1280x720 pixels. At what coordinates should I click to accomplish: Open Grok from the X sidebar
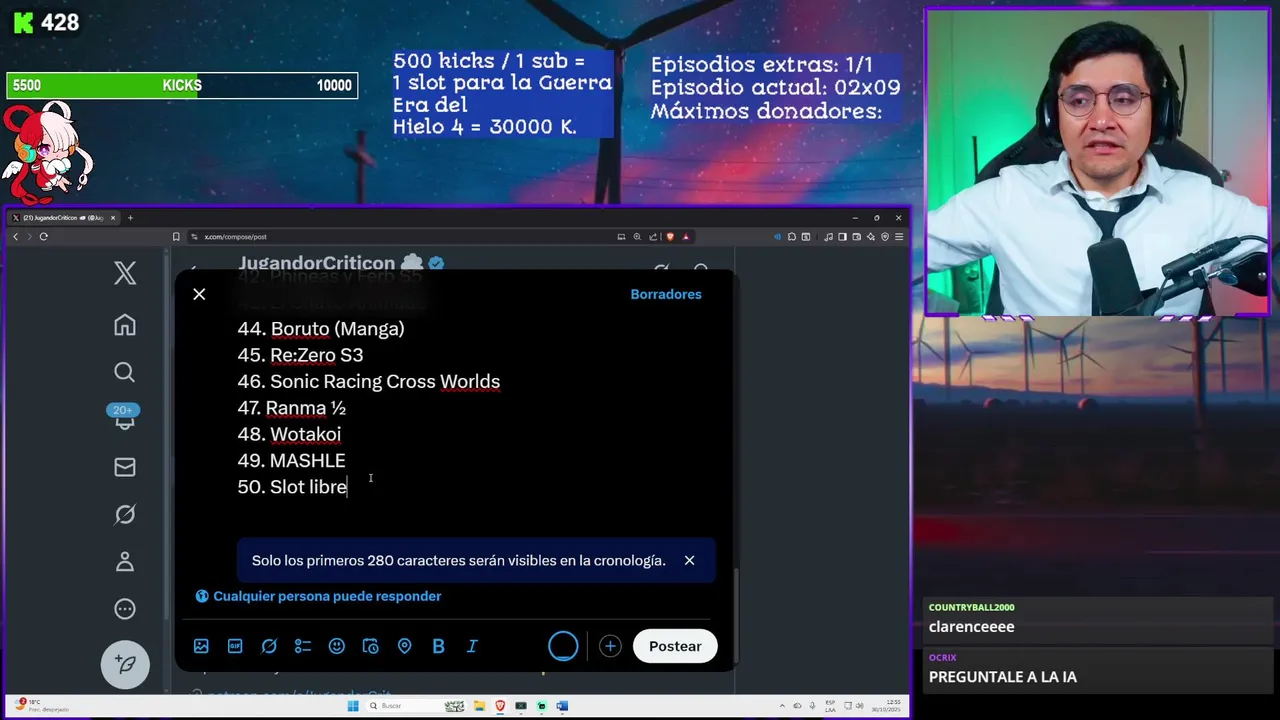click(x=125, y=514)
